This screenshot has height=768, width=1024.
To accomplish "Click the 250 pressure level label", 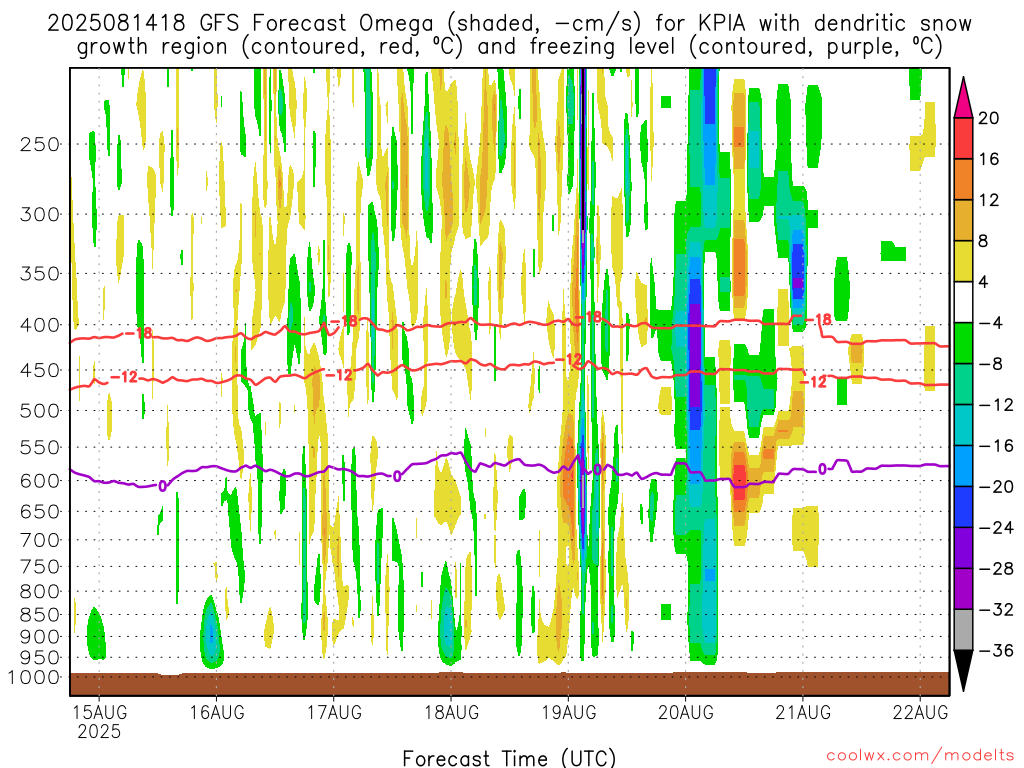I will [40, 144].
